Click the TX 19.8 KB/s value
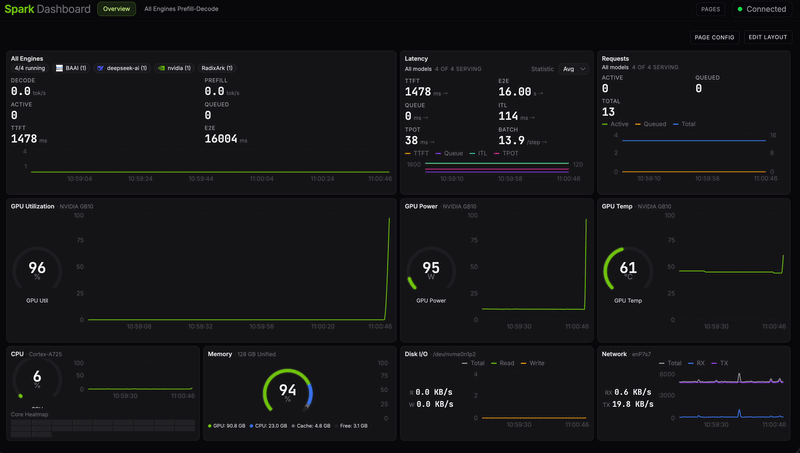This screenshot has width=800, height=453. (x=628, y=404)
